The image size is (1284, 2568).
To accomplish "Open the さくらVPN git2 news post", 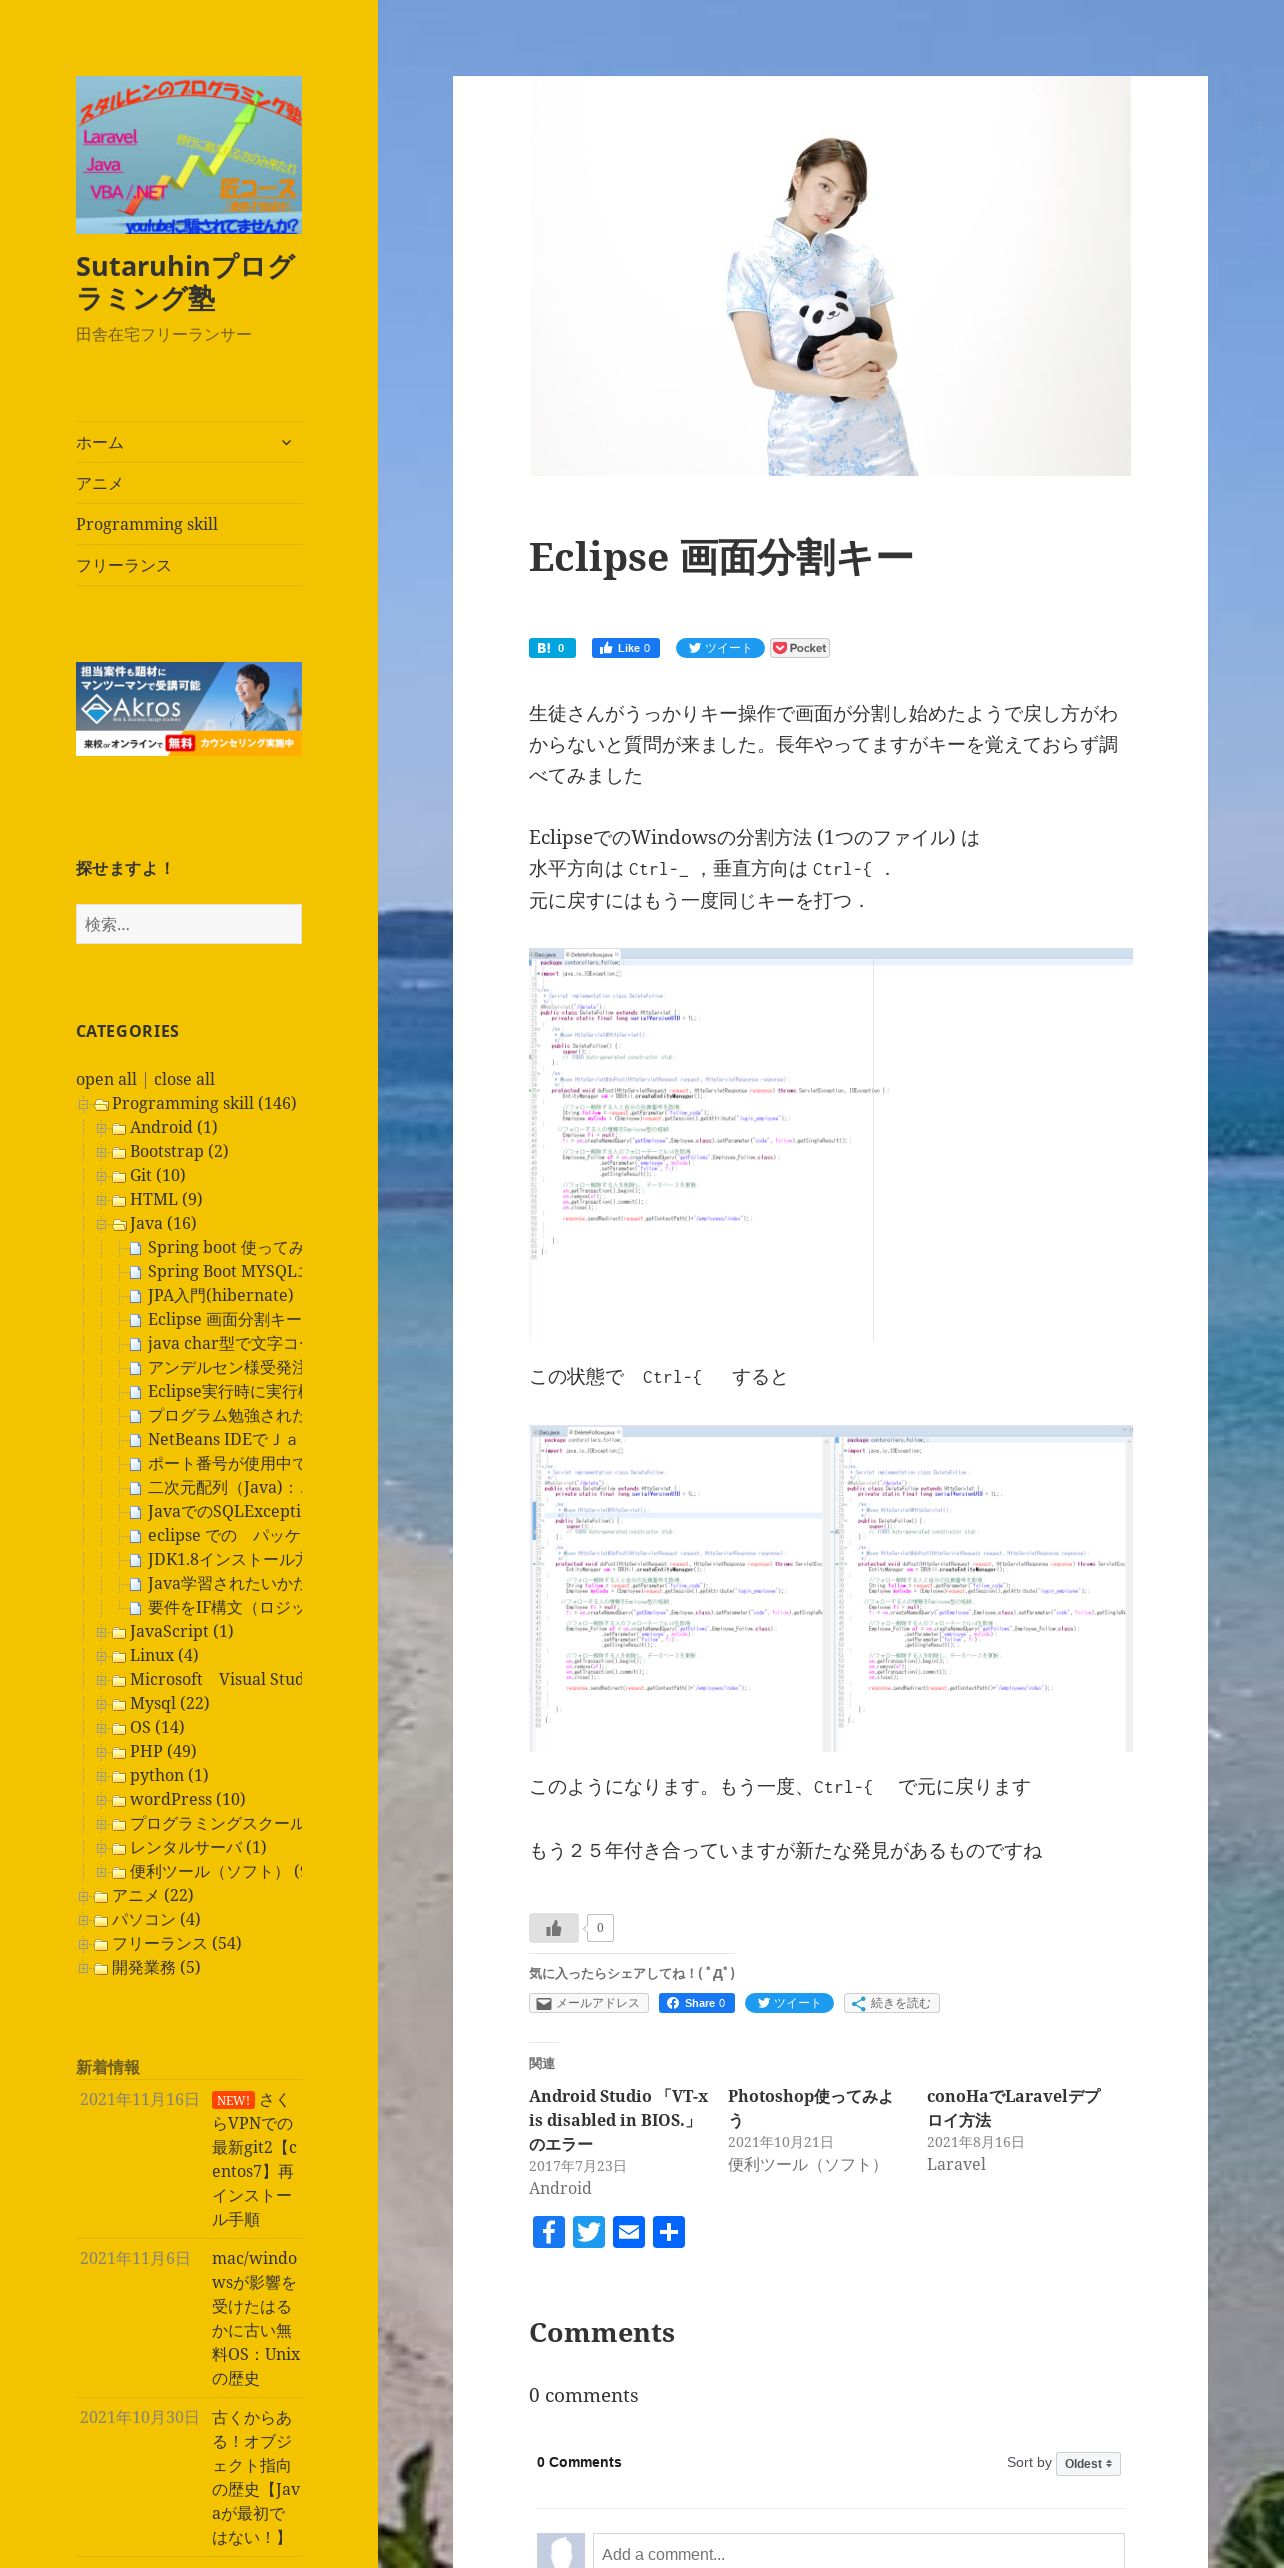I will tap(255, 2159).
